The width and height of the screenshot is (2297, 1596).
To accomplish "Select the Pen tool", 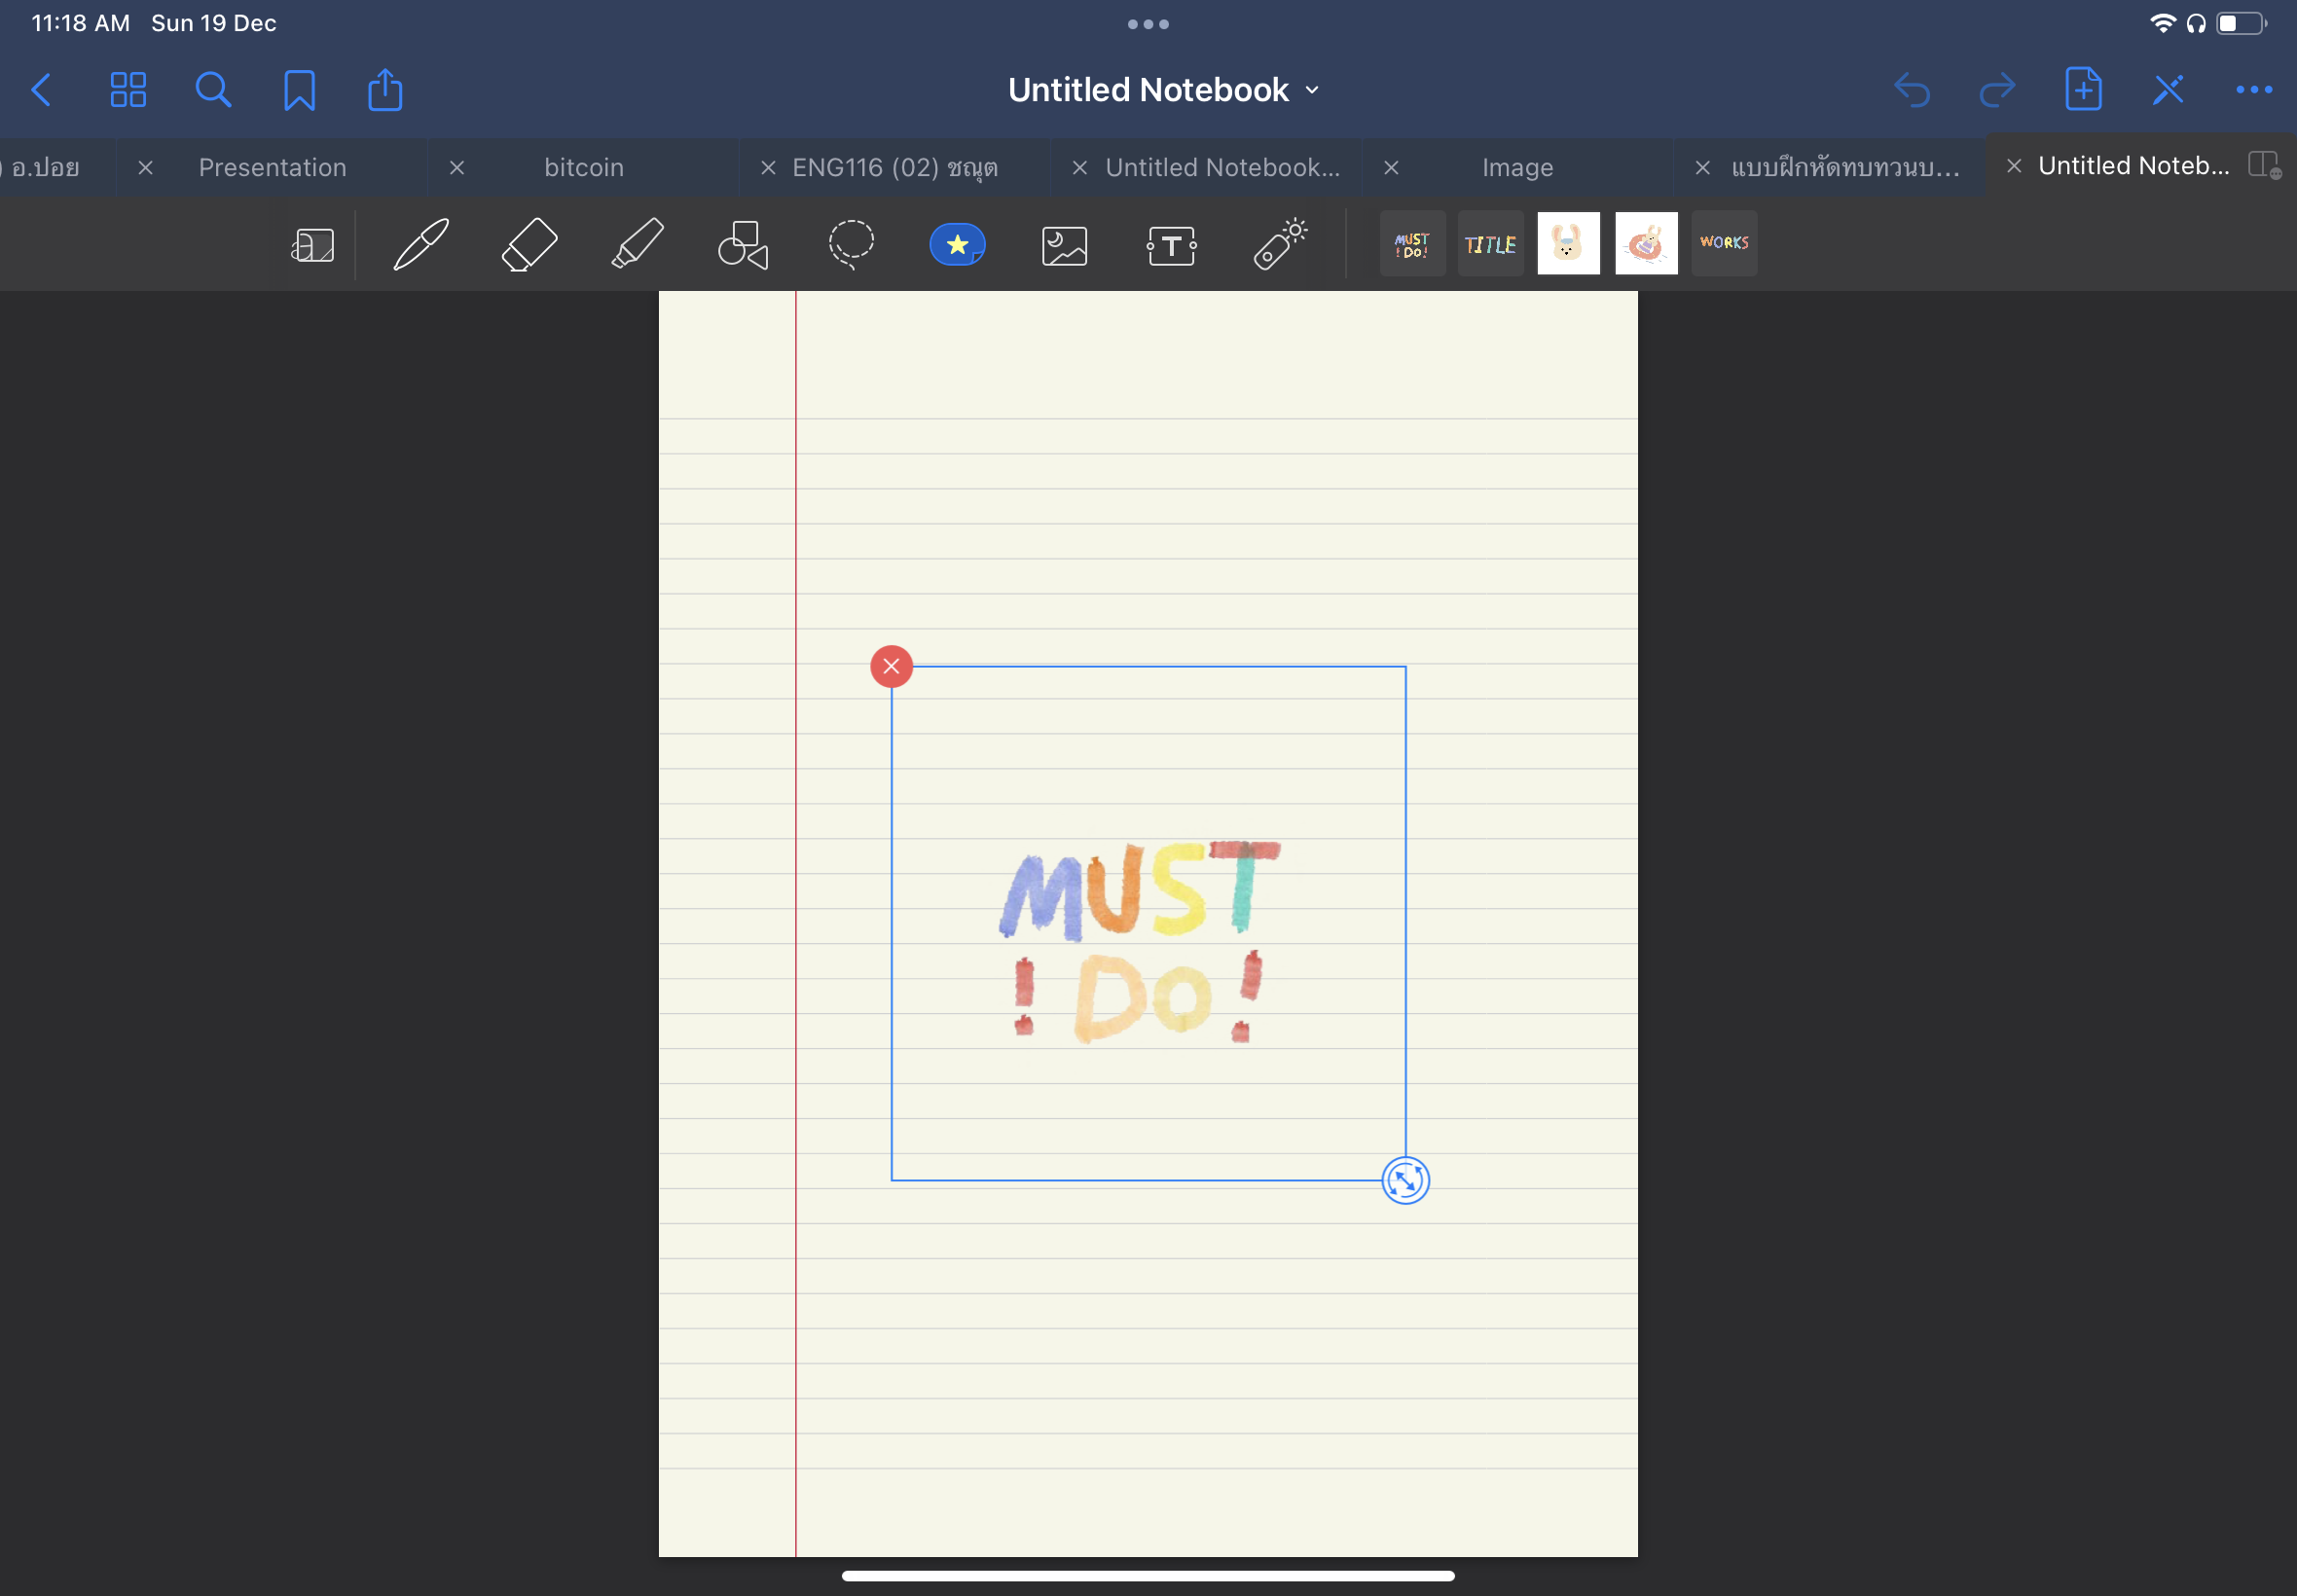I will (x=421, y=244).
